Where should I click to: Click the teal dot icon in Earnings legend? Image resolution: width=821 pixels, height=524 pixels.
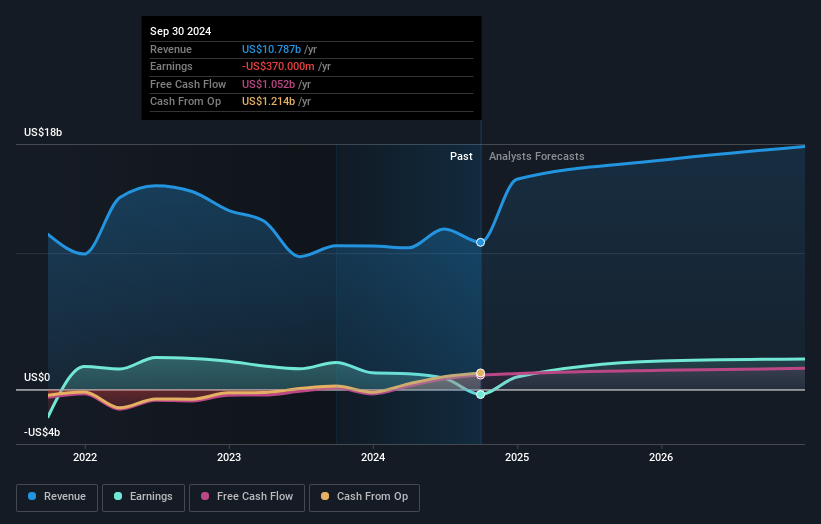118,496
